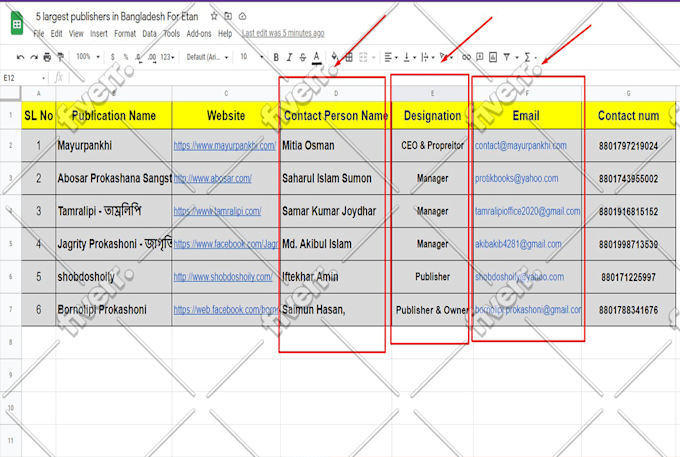The width and height of the screenshot is (680, 457).
Task: Select the 'Publication Name' header cell
Action: coord(114,115)
